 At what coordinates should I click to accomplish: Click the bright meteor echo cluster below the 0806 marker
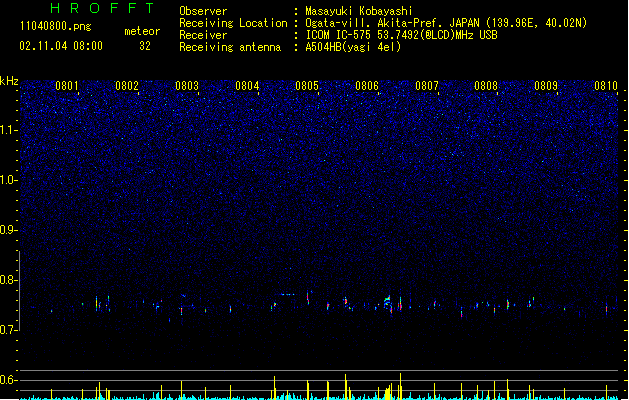388,303
